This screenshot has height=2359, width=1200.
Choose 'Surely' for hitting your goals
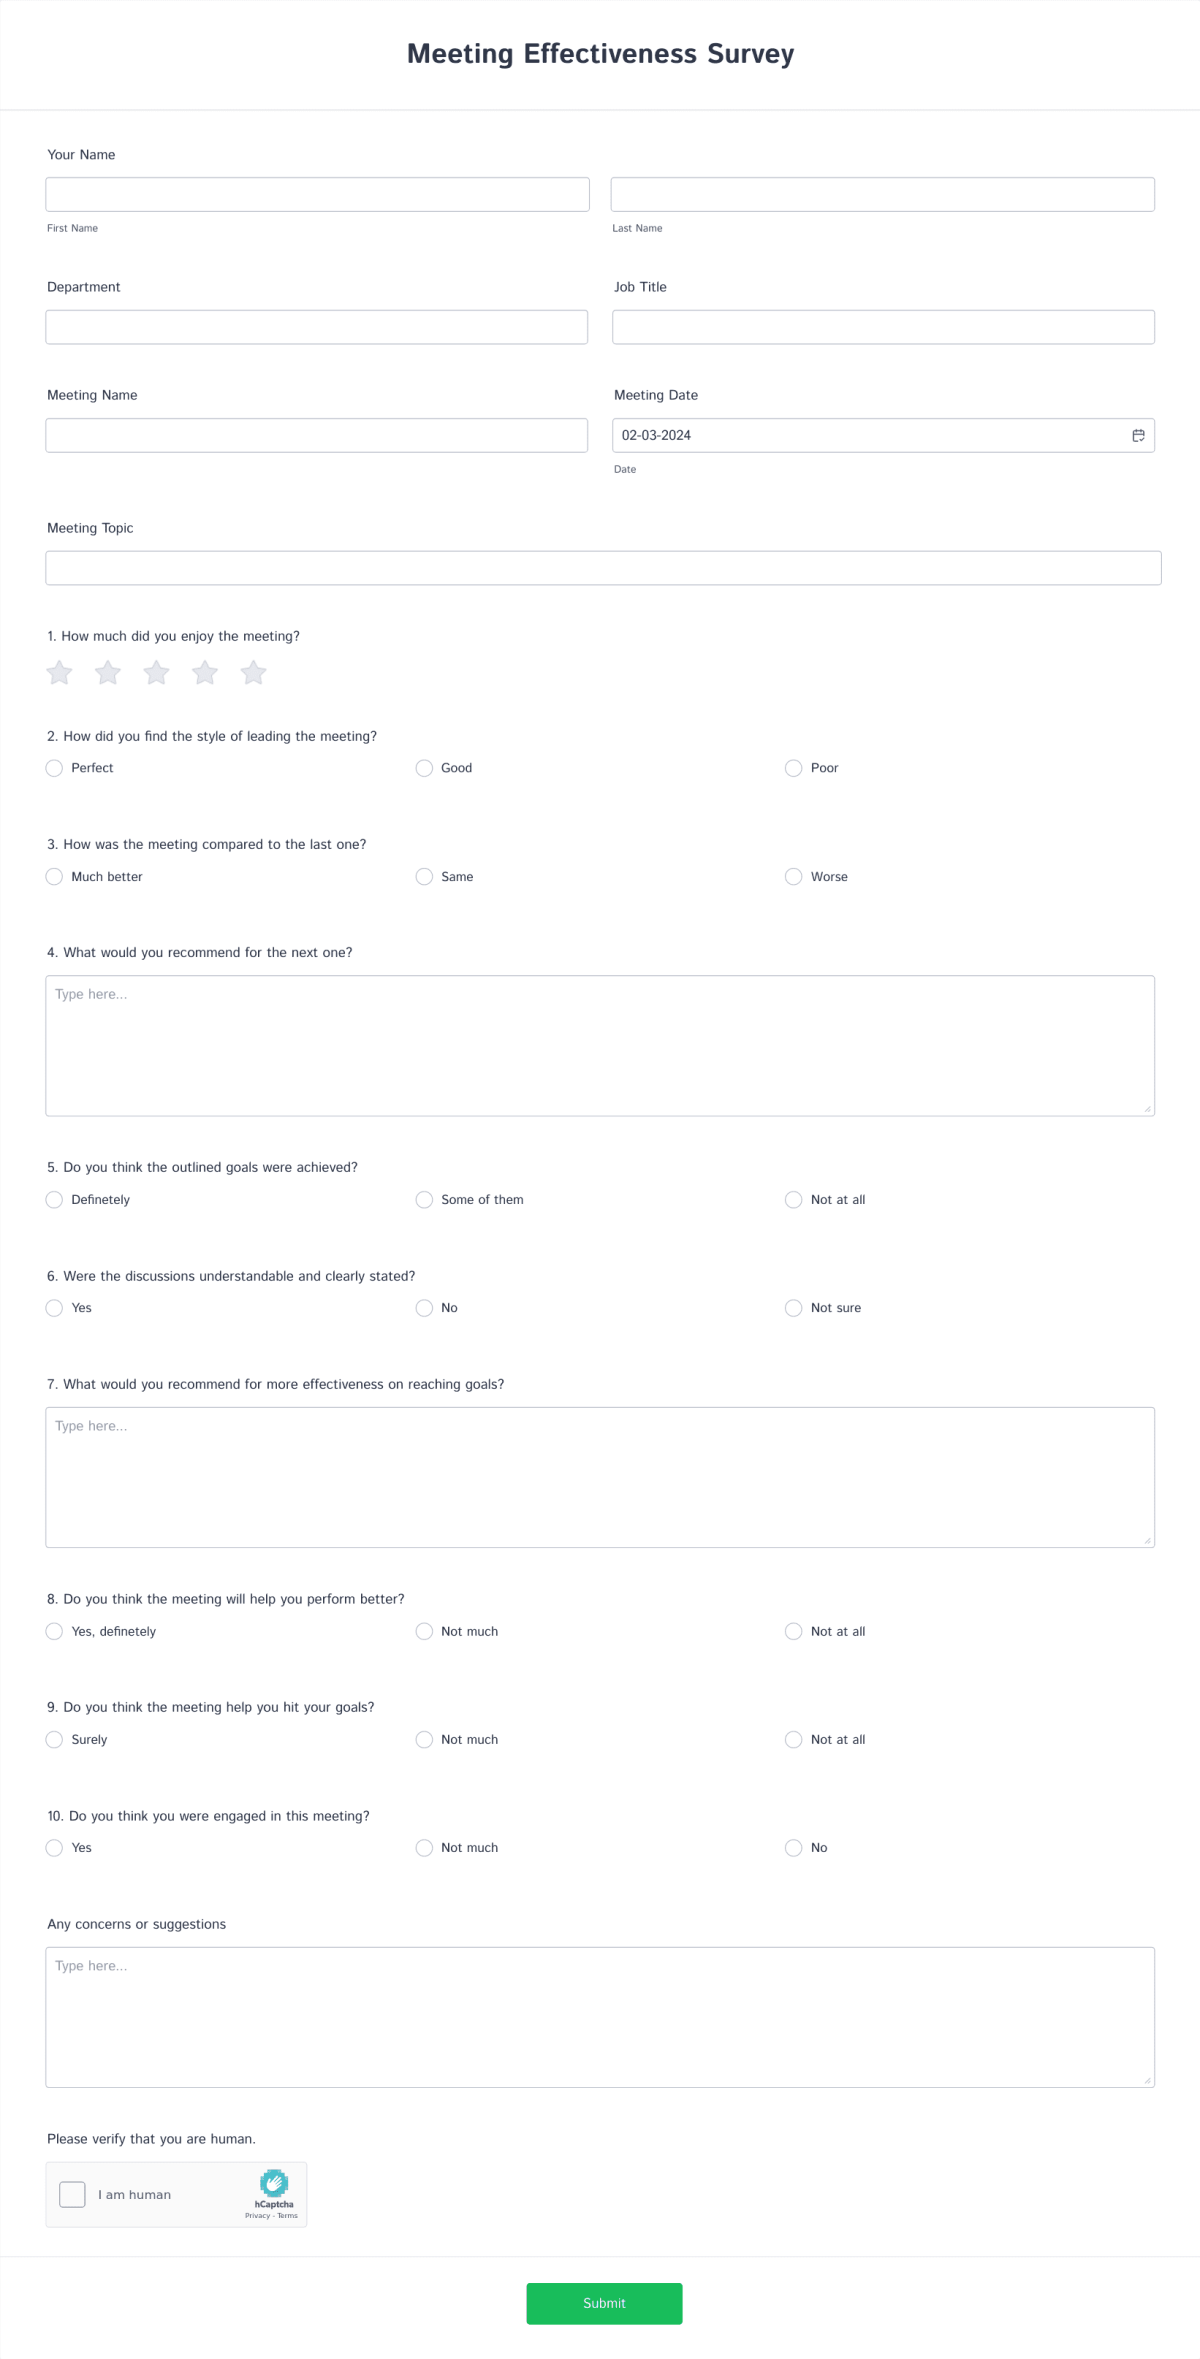tap(54, 1739)
